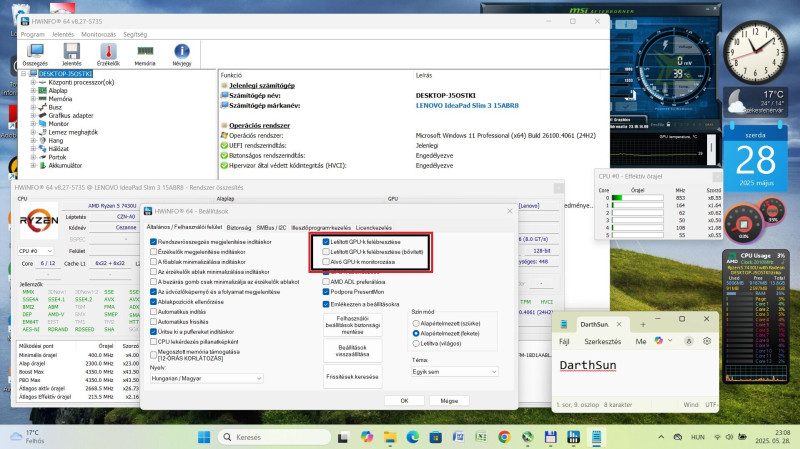Open Excel from the taskbar
The height and width of the screenshot is (449, 800).
click(x=481, y=437)
